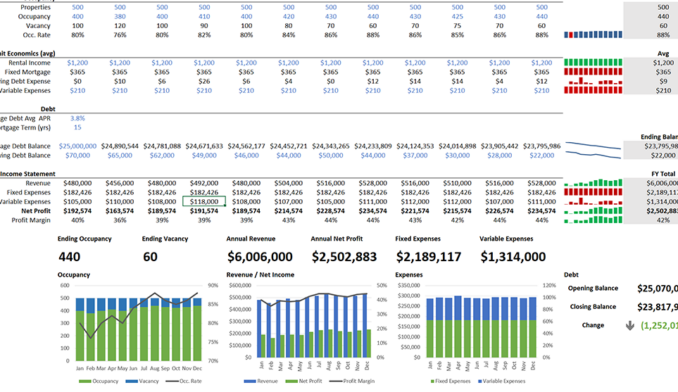Select the $214,574 Net Profit cell
Viewport: 678px width, 392px height.
288,211
